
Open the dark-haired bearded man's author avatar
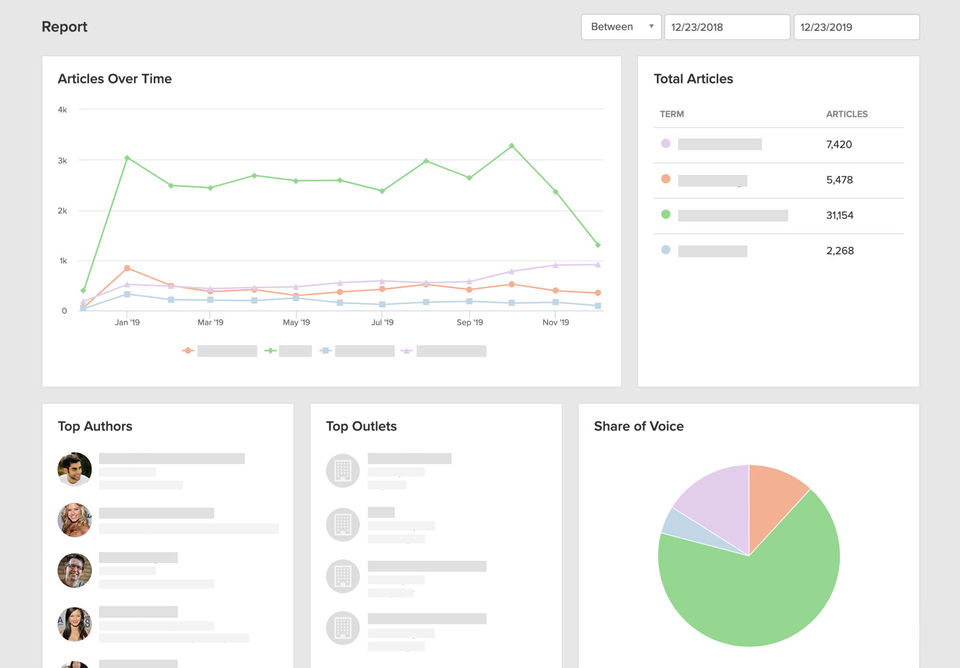[x=75, y=470]
